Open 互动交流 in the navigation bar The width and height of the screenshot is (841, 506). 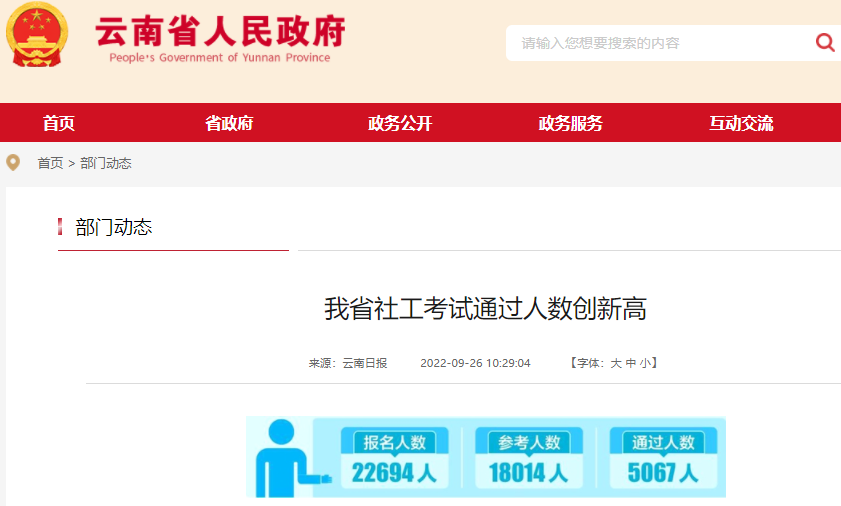pyautogui.click(x=741, y=123)
